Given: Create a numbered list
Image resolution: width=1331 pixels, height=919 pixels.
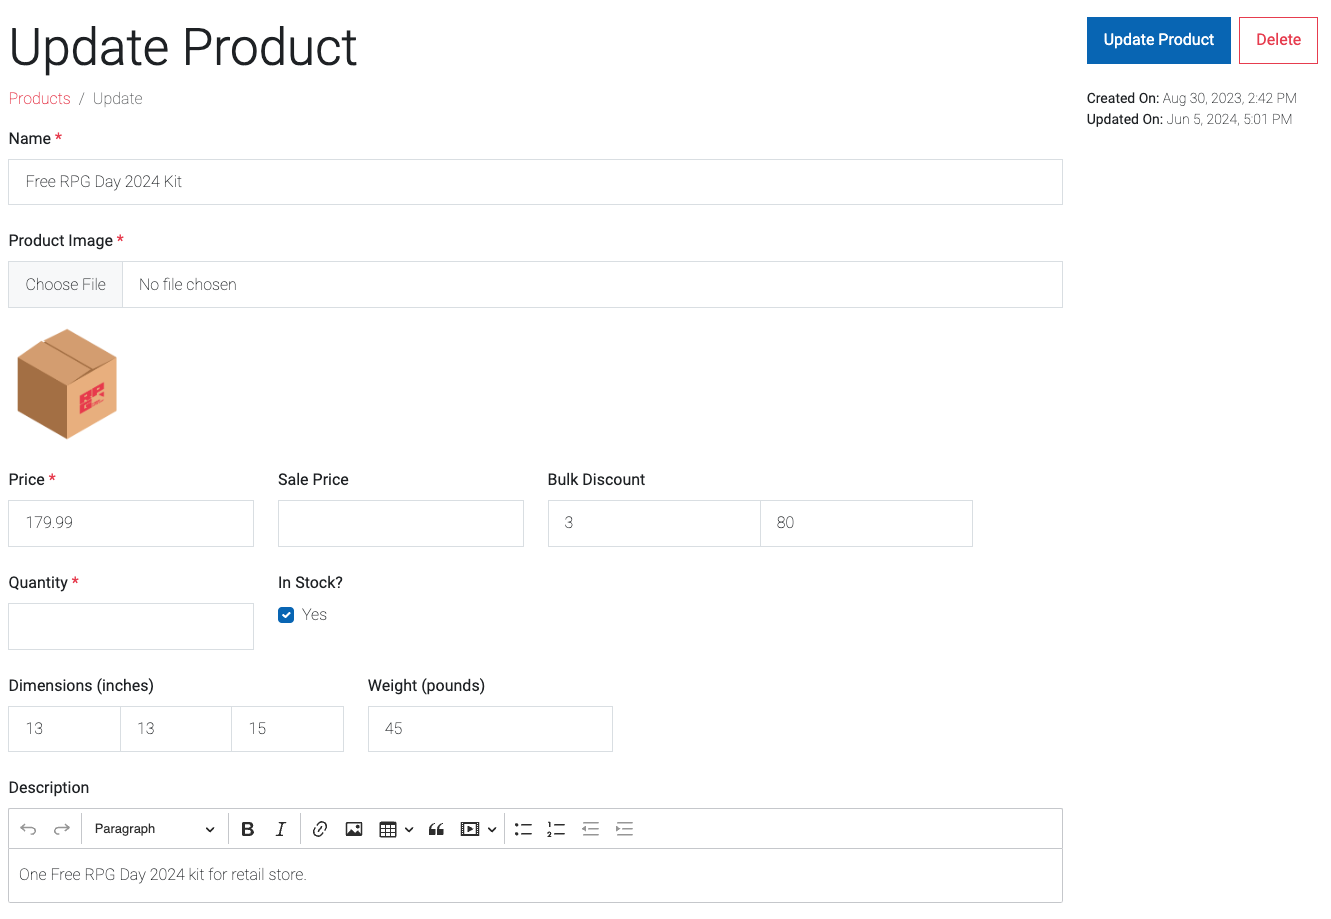Looking at the screenshot, I should [556, 829].
